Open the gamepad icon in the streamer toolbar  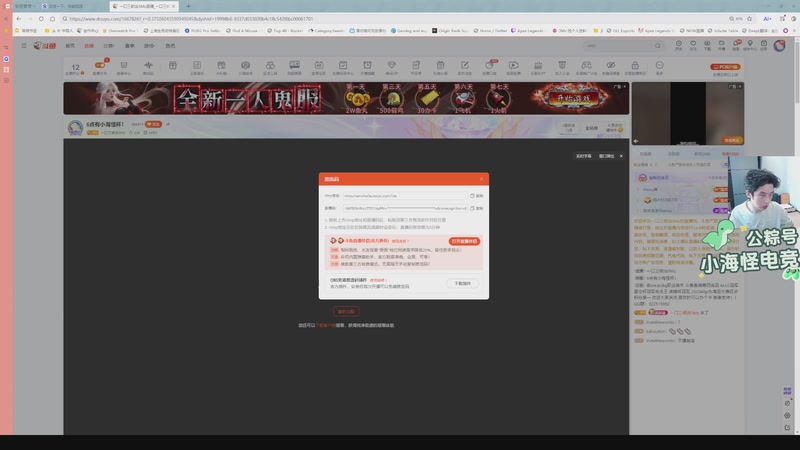click(586, 65)
